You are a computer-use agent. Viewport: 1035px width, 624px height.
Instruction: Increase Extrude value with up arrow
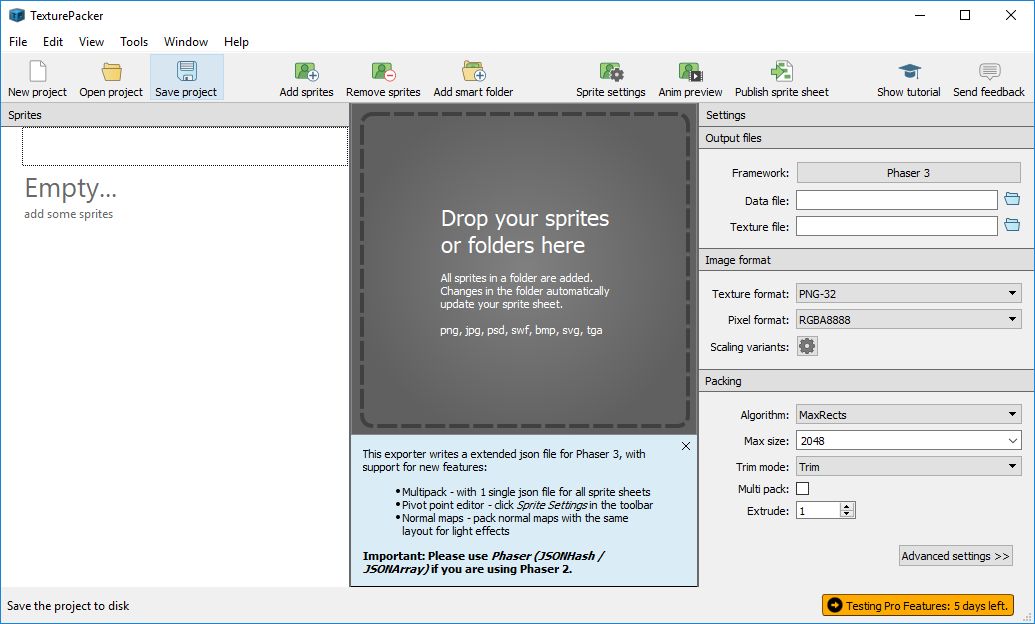click(x=848, y=506)
